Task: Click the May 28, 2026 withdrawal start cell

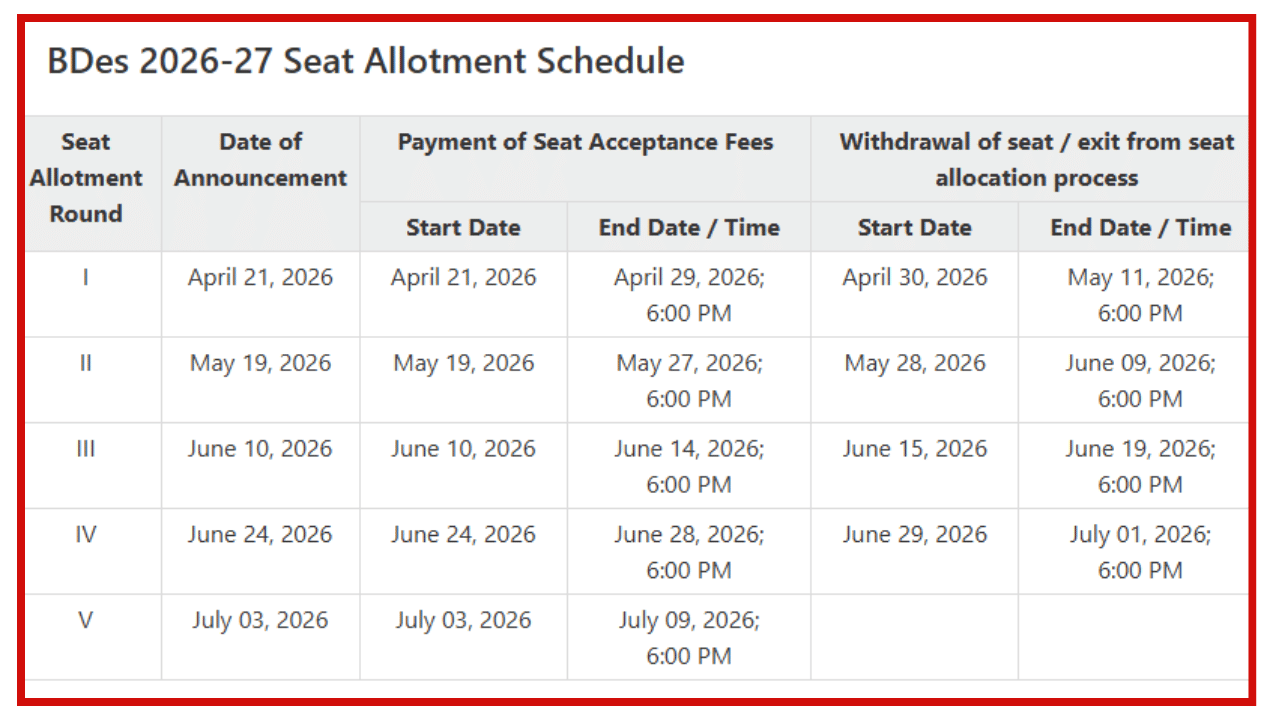Action: point(914,363)
